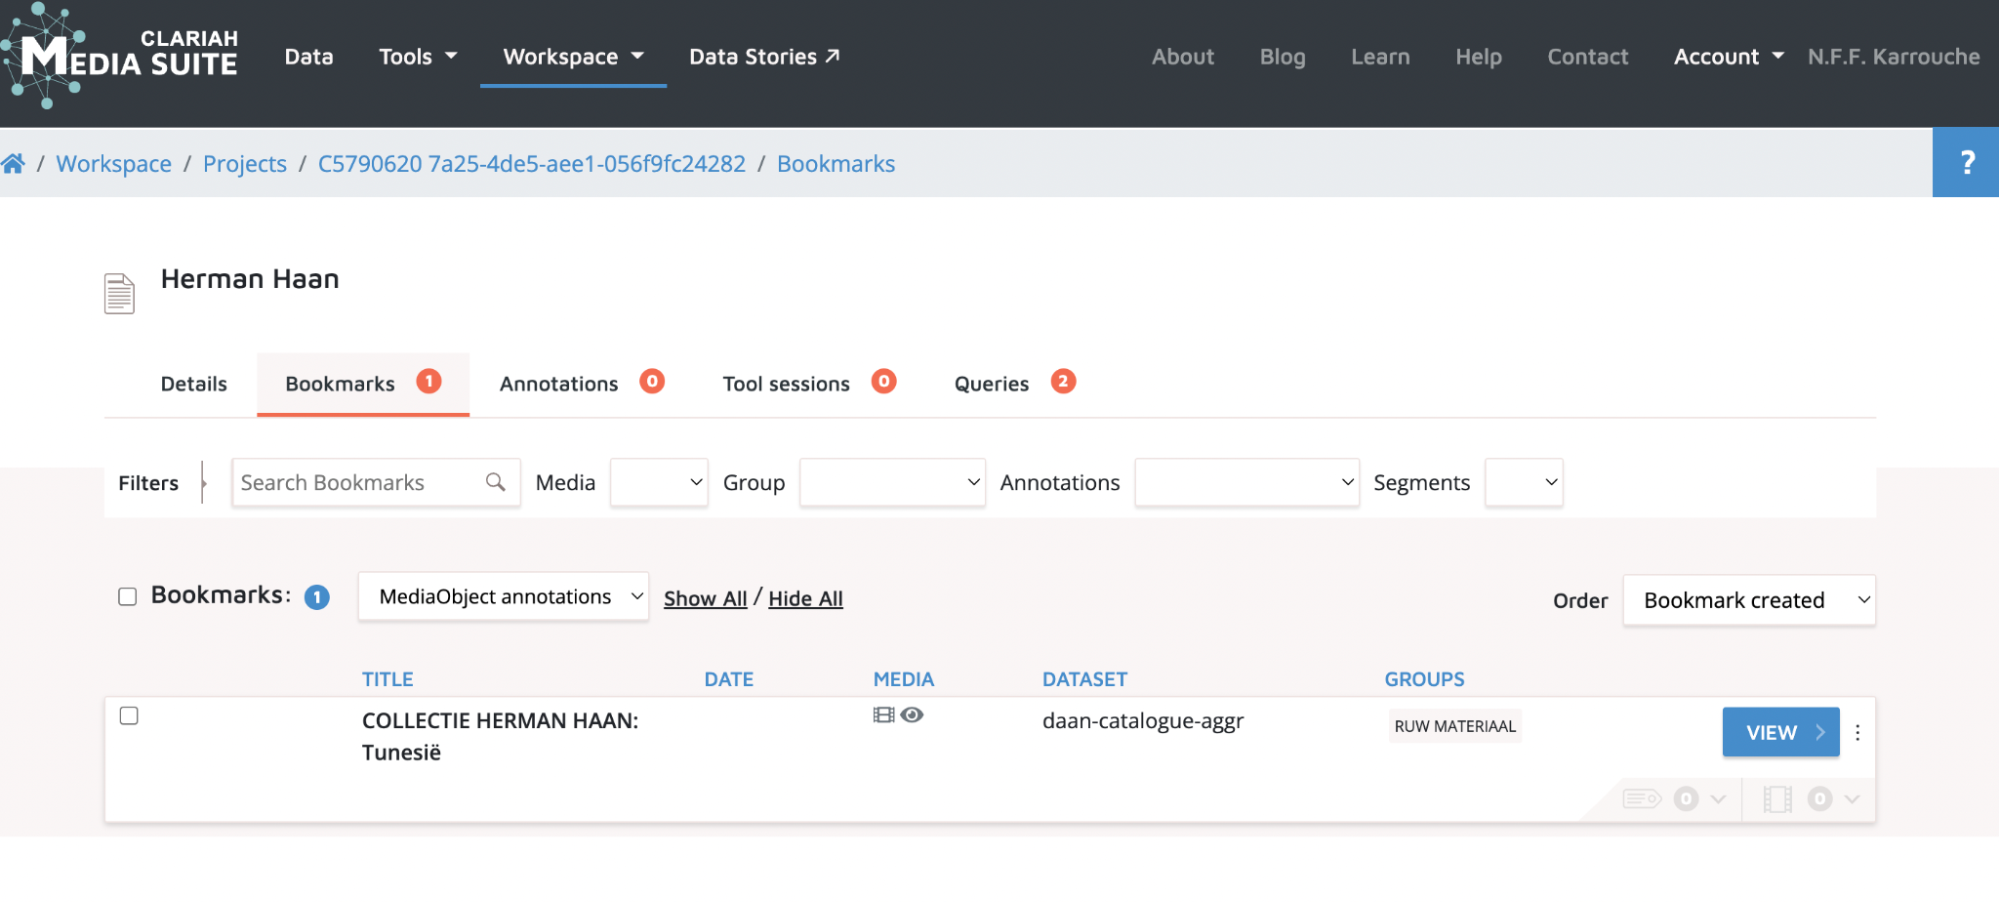The image size is (1999, 902).
Task: Click the project document icon beside Herman Haan
Action: 119,293
